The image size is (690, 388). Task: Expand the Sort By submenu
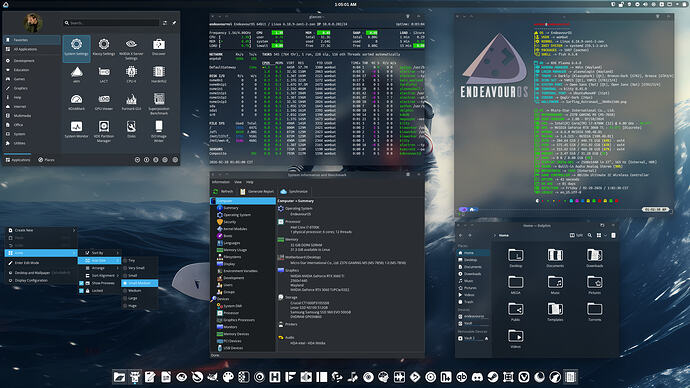(x=100, y=253)
